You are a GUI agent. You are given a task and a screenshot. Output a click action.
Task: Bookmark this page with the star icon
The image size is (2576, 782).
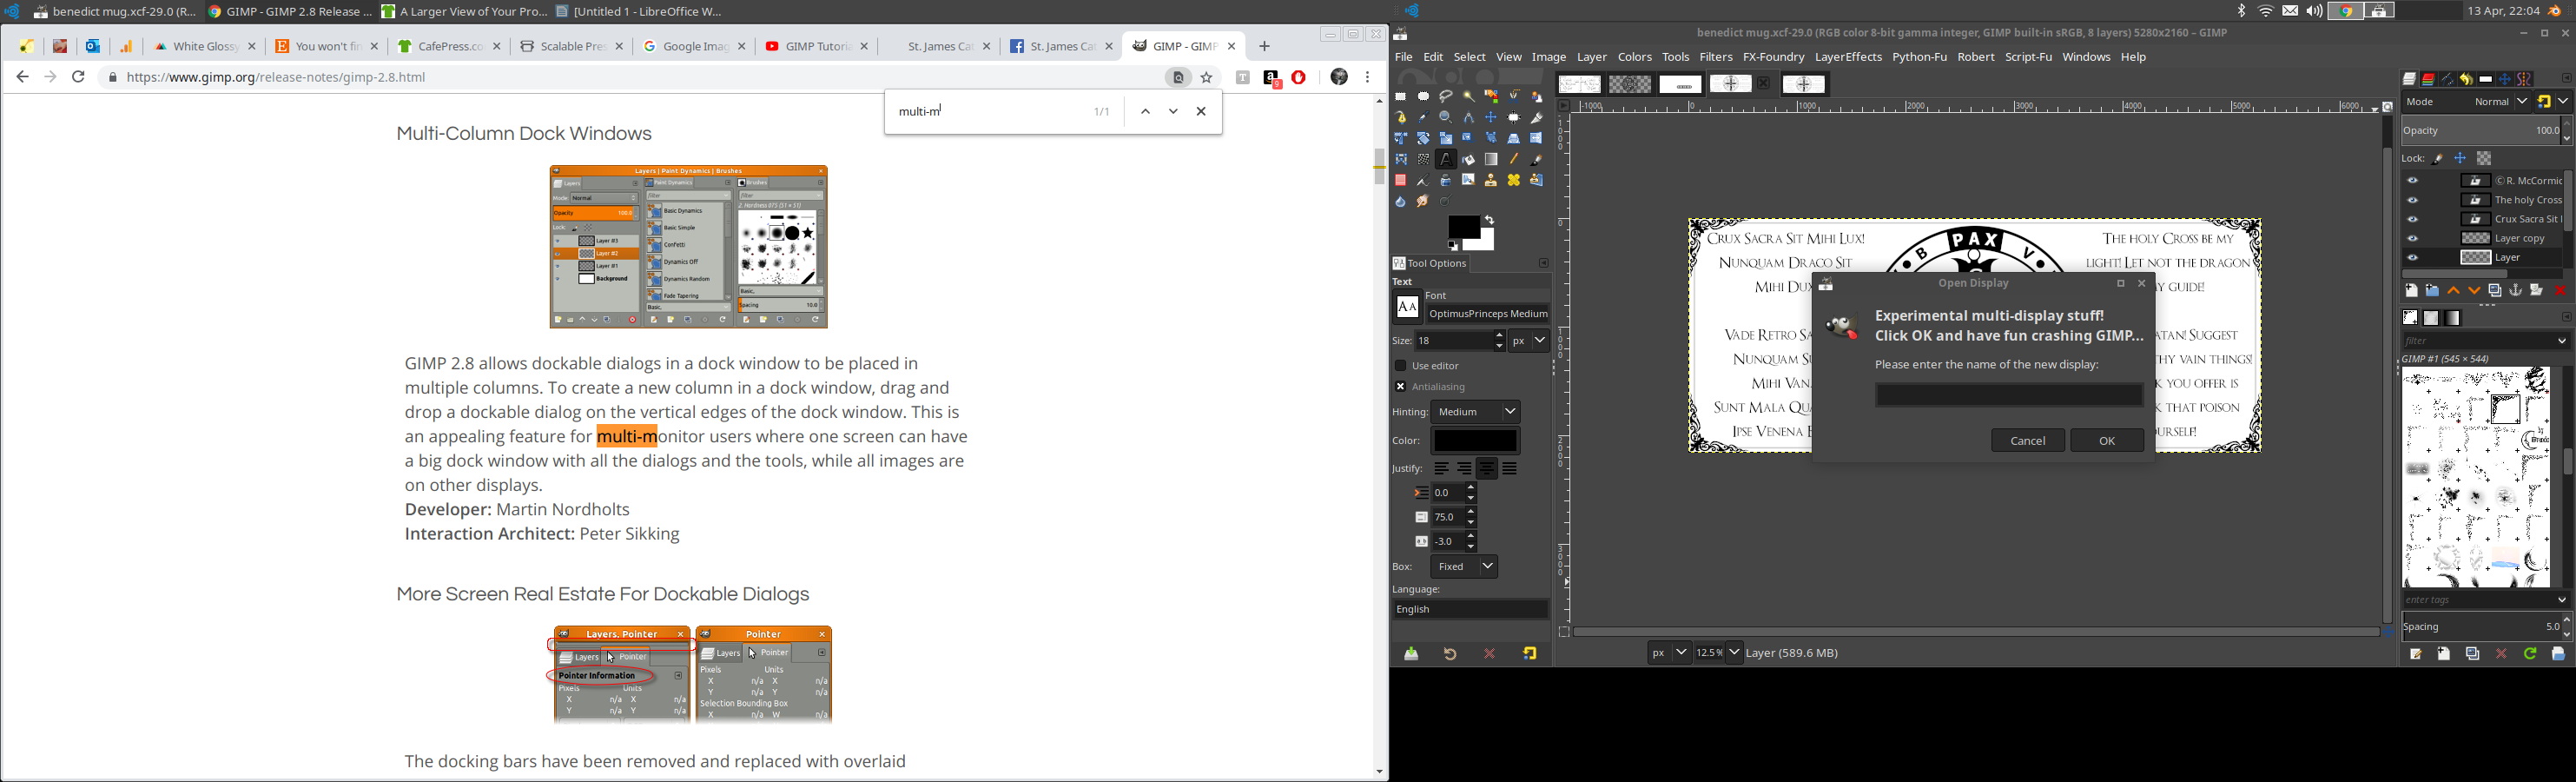click(x=1207, y=78)
